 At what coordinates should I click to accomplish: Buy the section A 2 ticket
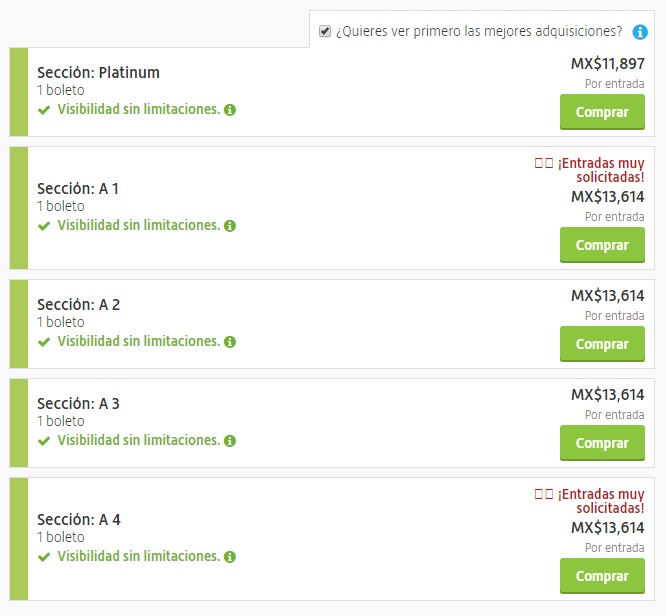[x=602, y=344]
